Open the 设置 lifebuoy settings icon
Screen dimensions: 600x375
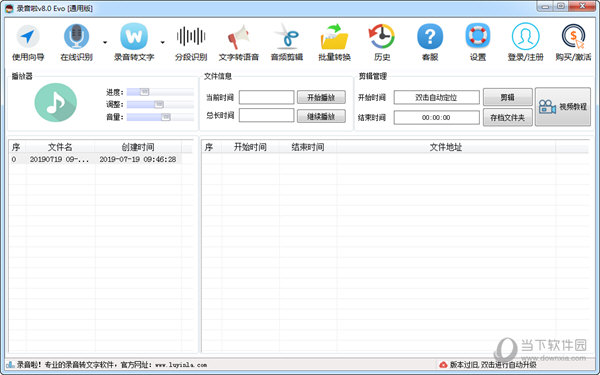(x=478, y=36)
